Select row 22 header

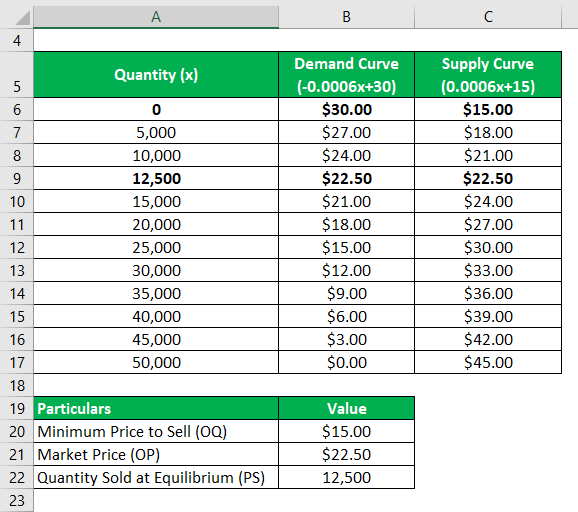(17, 477)
